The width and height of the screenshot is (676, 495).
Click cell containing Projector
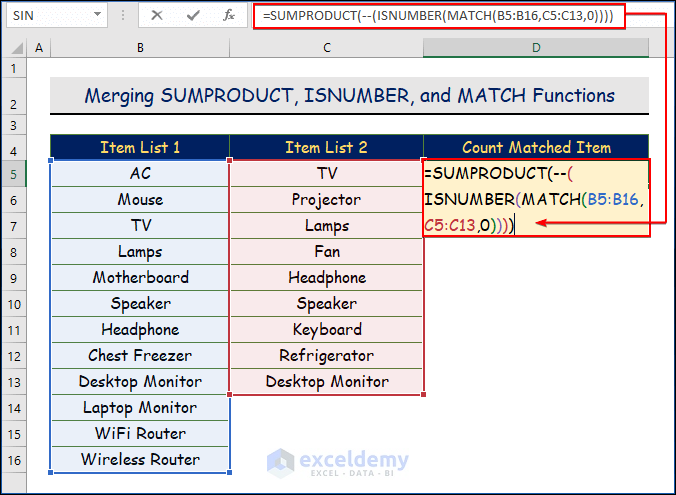coord(326,200)
